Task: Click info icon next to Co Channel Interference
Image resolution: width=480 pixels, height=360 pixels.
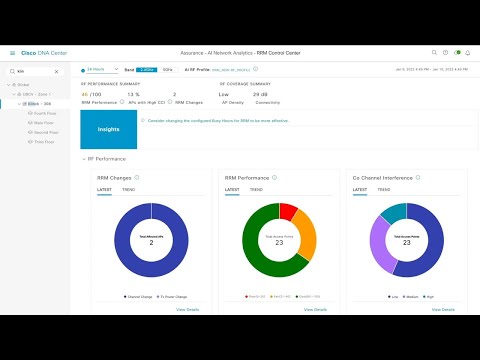Action: tap(418, 178)
